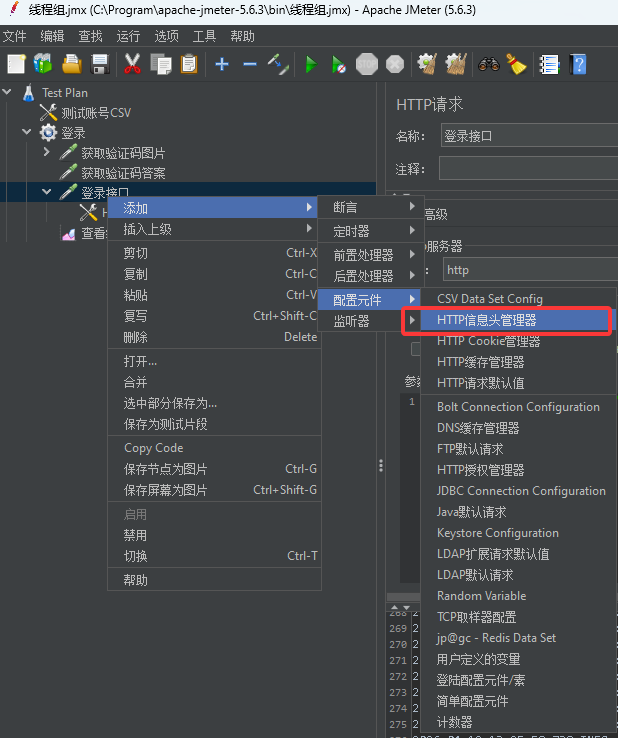Select Random Variable entry
Screen dimensions: 618x738
[x=518, y=596]
